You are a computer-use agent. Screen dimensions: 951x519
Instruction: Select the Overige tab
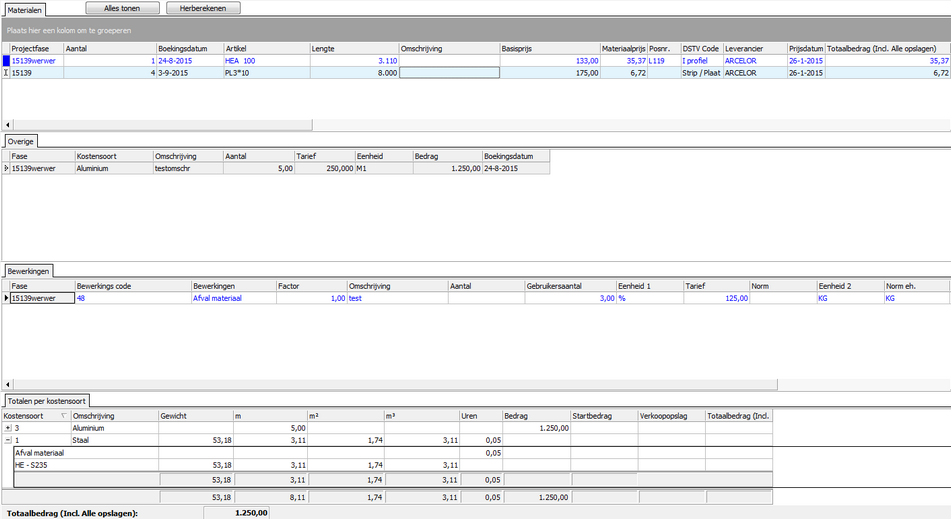tap(21, 141)
